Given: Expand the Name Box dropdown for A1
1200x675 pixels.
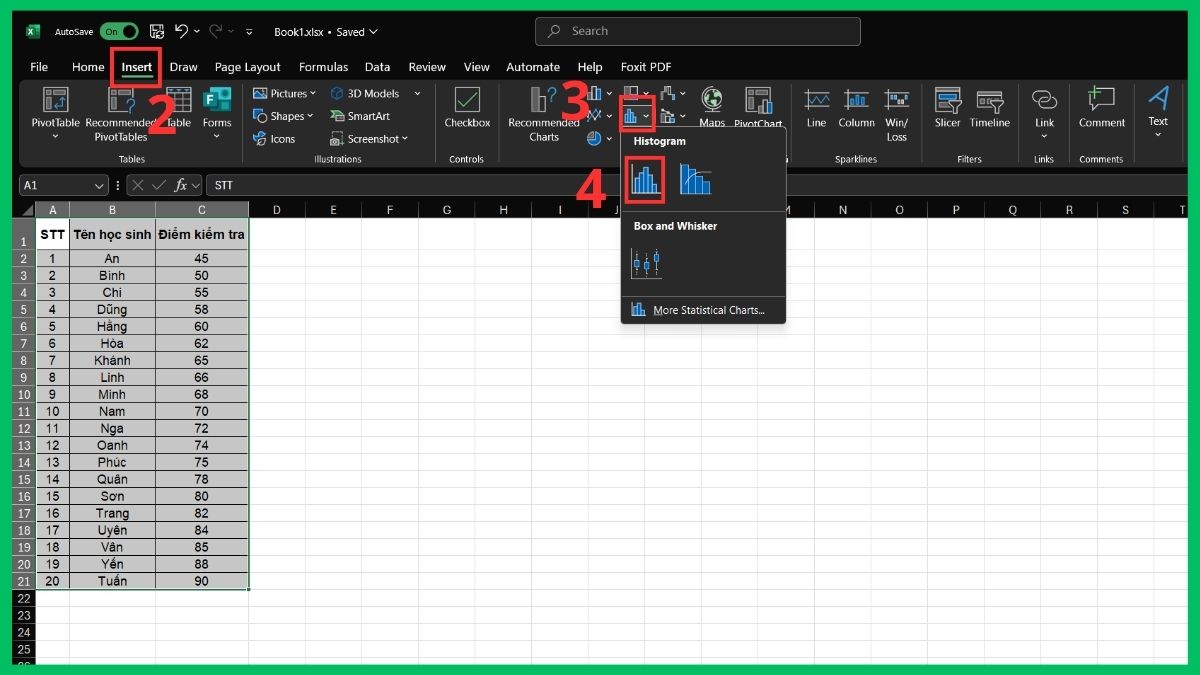Looking at the screenshot, I should pyautogui.click(x=99, y=186).
